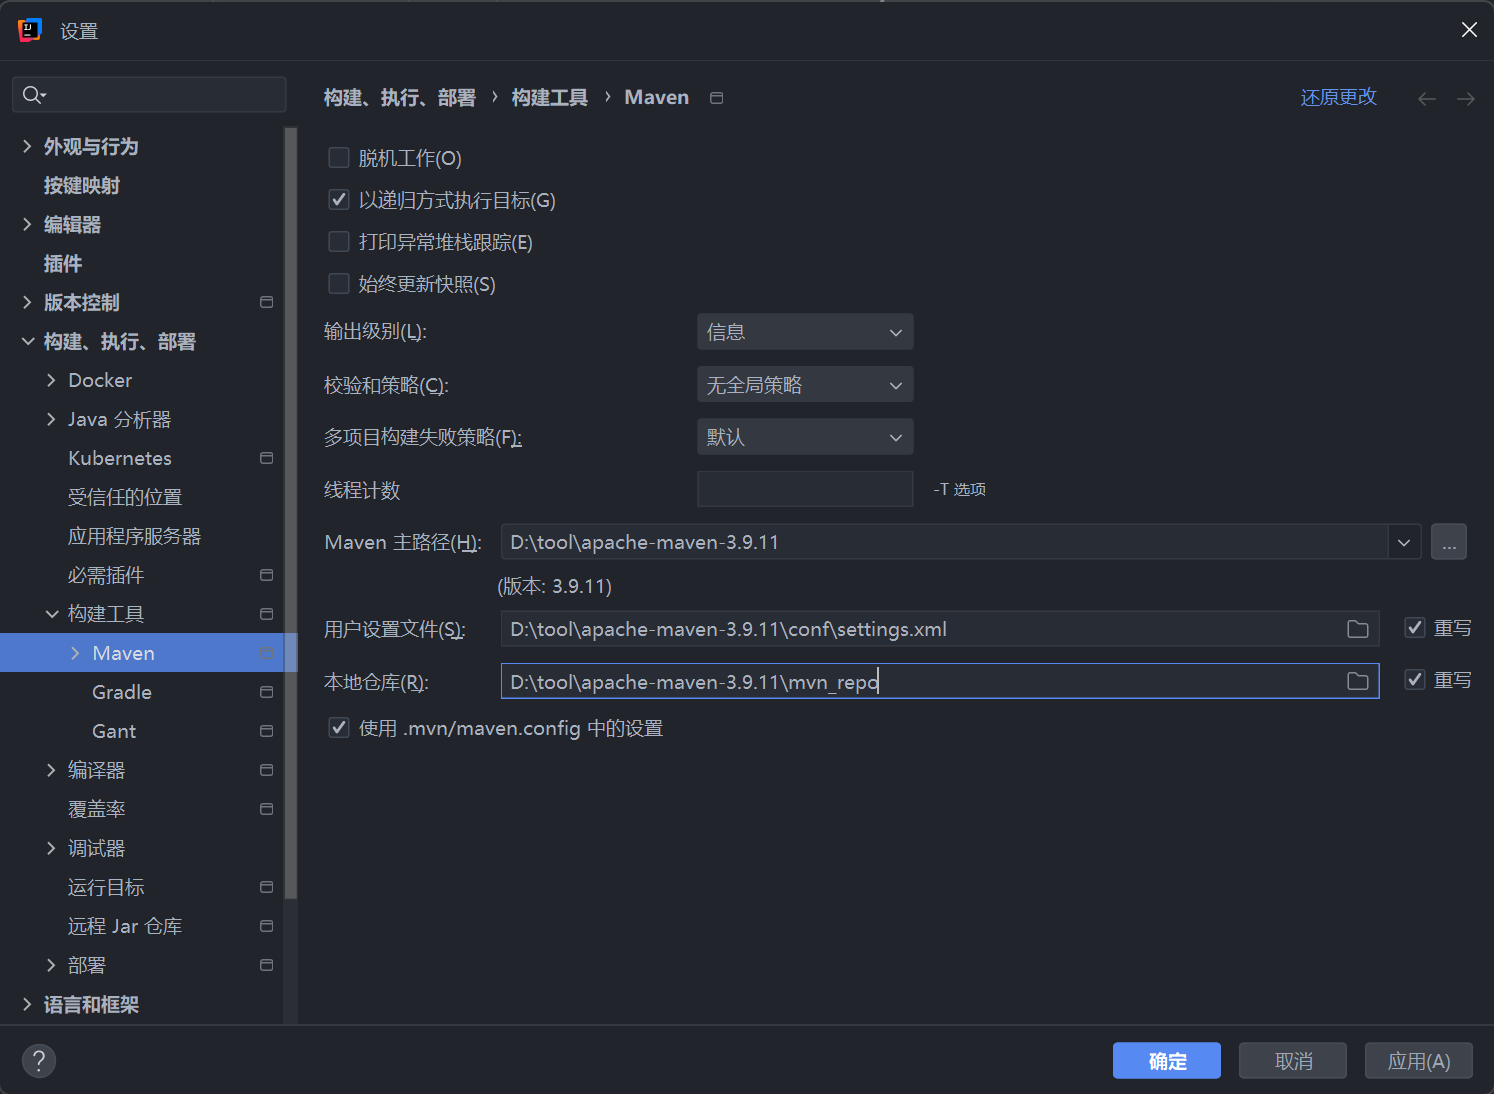Click the 取消 button
Image resolution: width=1494 pixels, height=1094 pixels.
tap(1293, 1061)
